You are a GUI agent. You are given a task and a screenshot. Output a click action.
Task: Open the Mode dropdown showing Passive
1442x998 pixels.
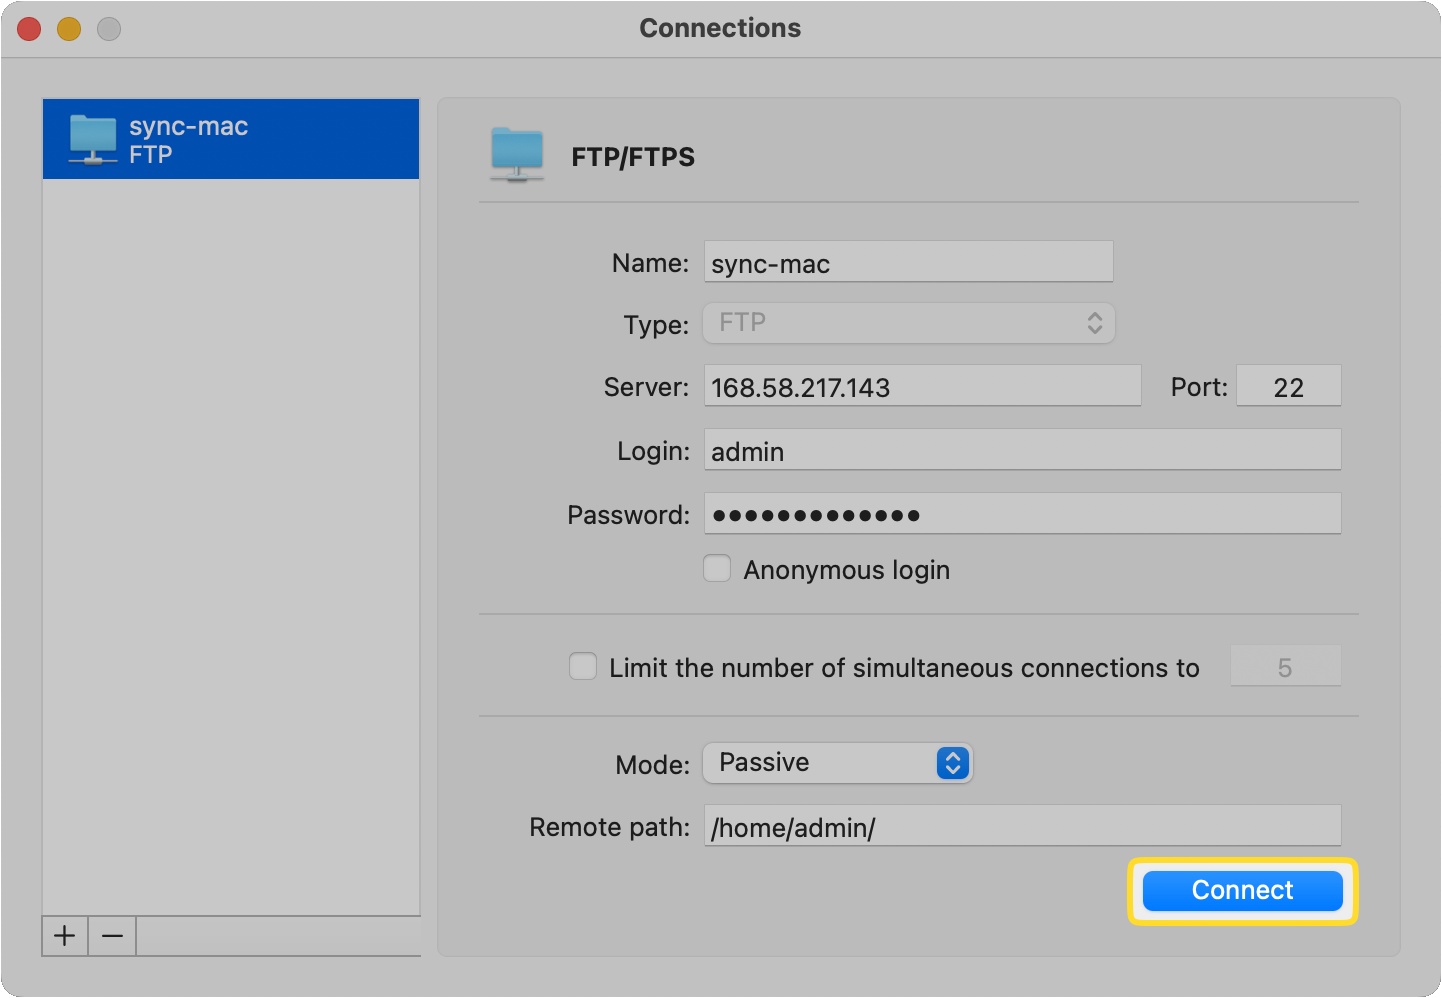pos(837,763)
